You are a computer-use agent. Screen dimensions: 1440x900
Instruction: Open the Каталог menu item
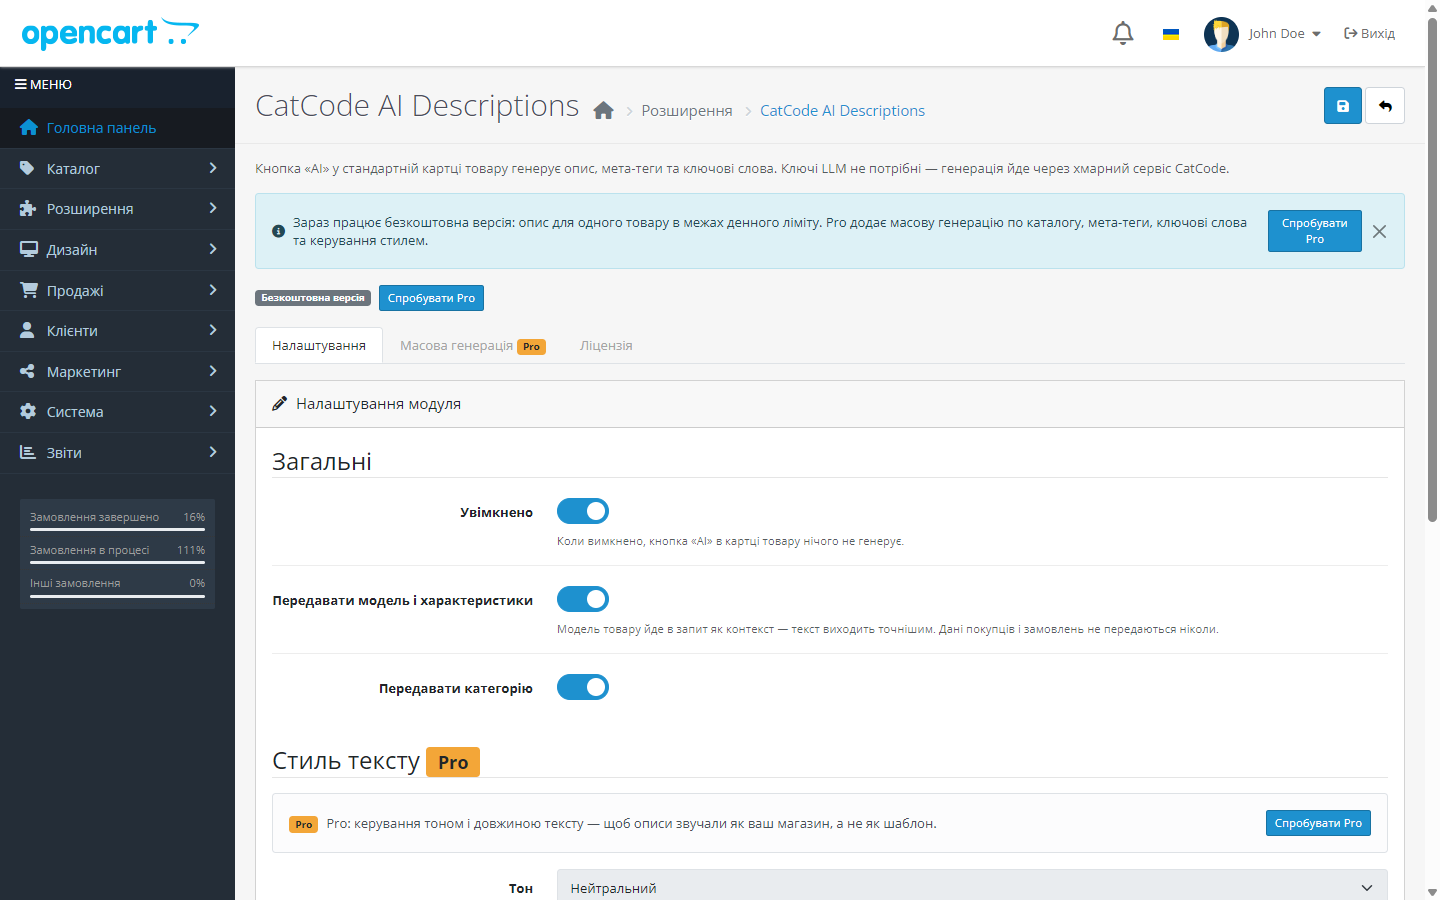[117, 169]
